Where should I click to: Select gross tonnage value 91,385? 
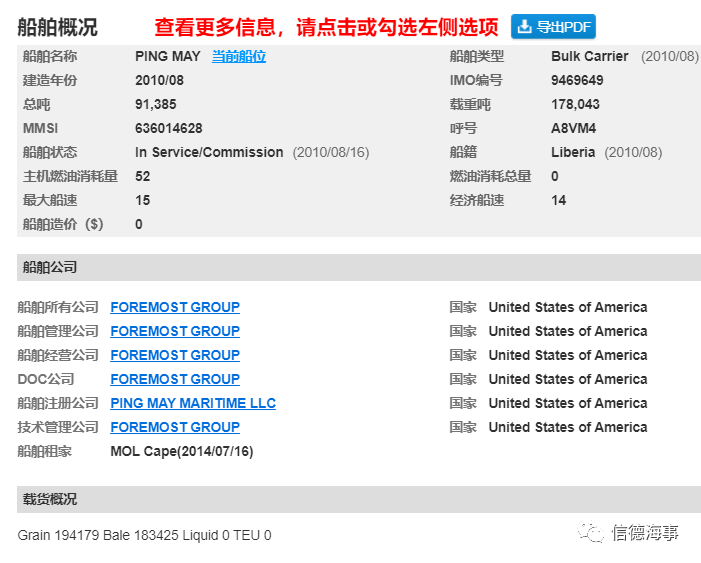(x=156, y=105)
